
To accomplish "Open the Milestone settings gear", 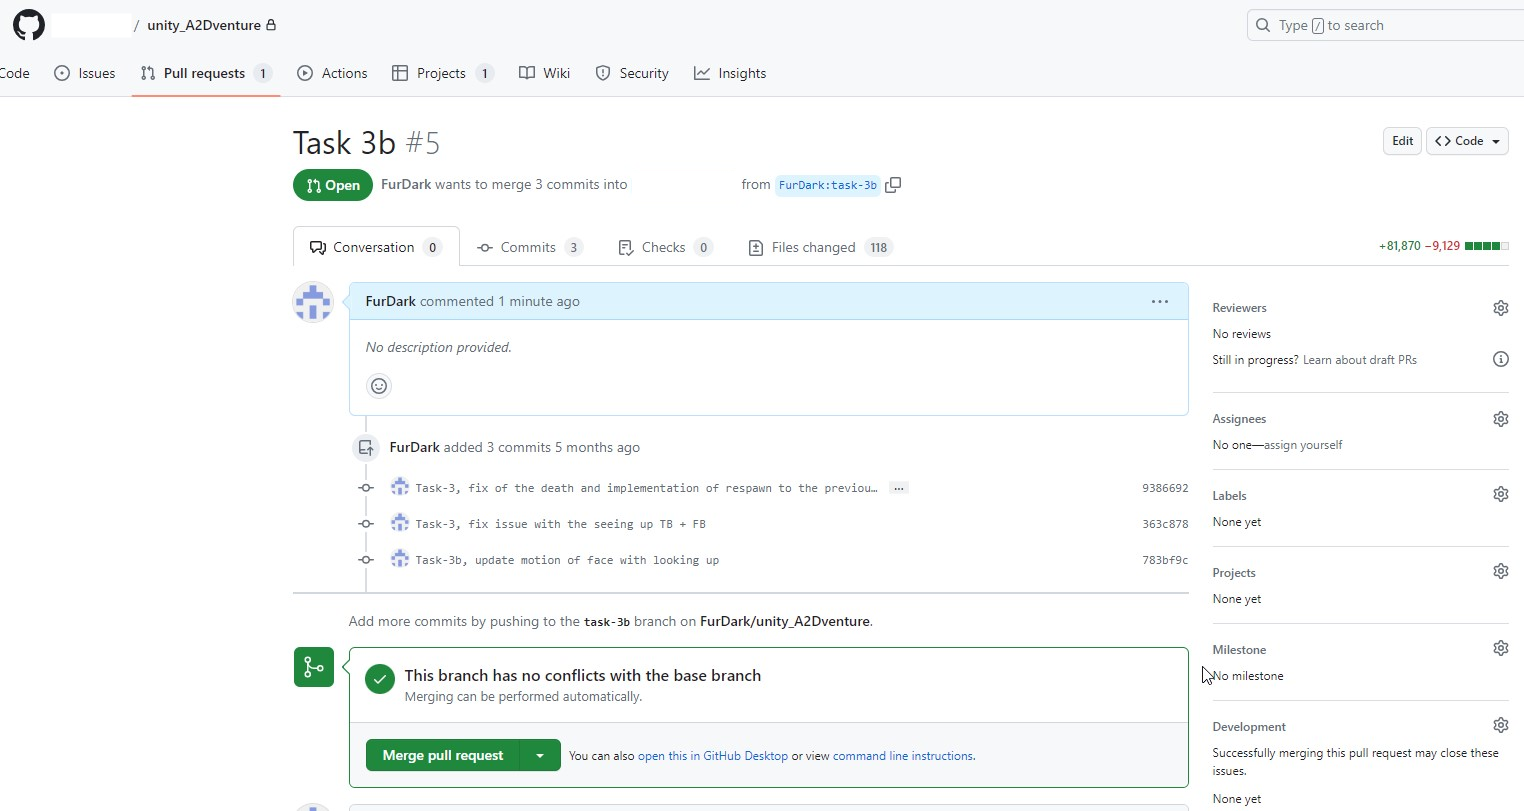I will click(x=1500, y=648).
